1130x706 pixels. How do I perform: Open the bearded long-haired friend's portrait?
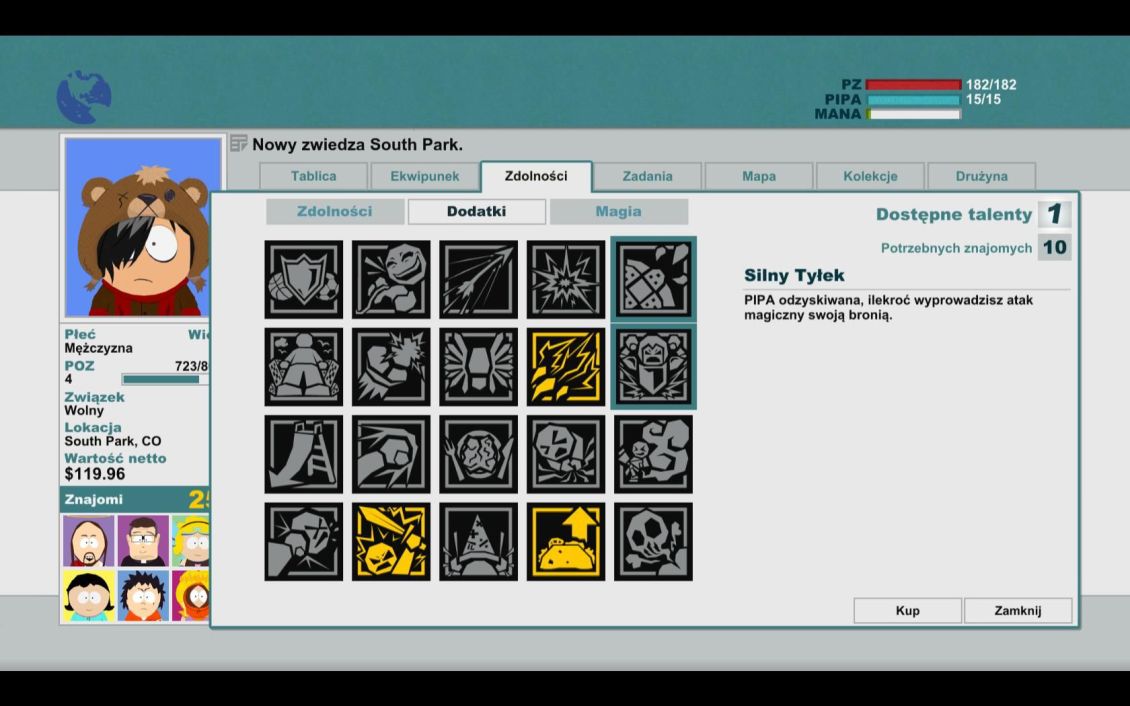(89, 541)
